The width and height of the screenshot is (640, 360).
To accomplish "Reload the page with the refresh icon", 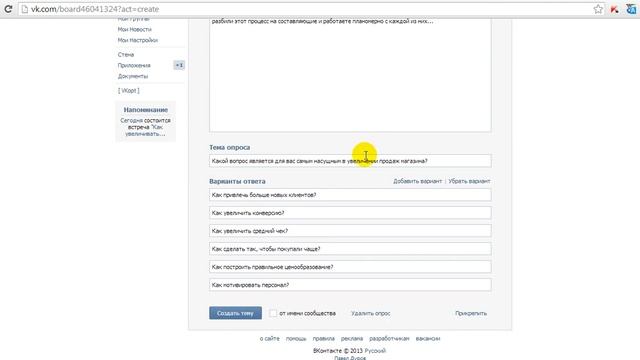I will pos(8,9).
